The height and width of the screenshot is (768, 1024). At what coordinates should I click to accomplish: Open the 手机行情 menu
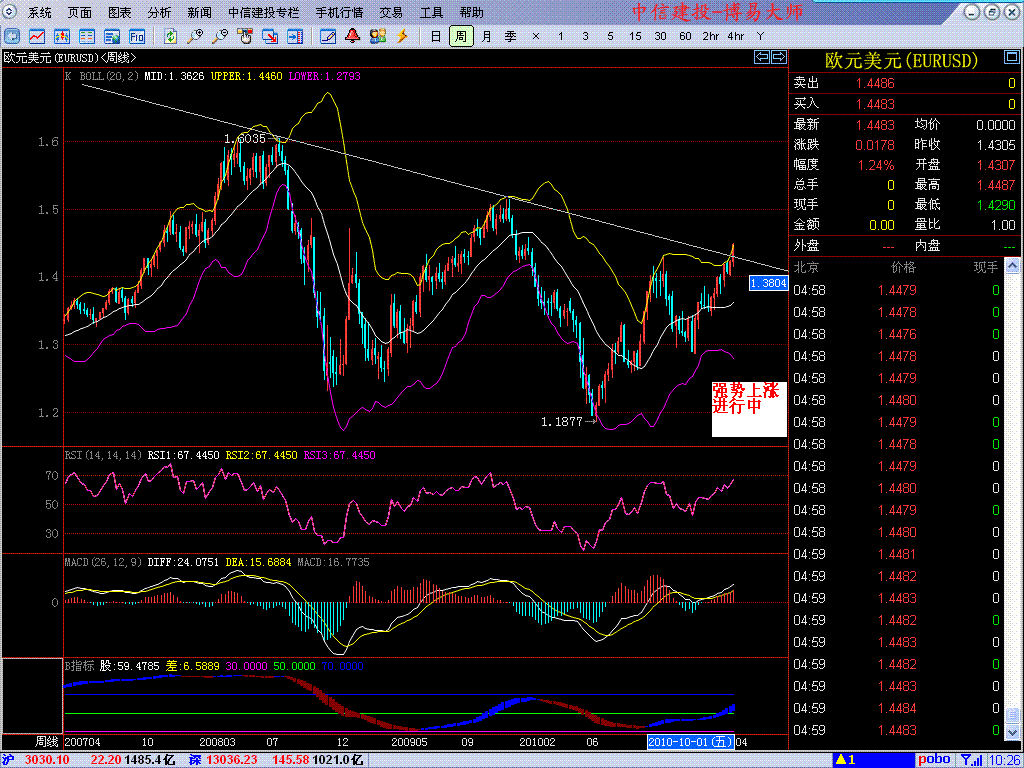[340, 12]
